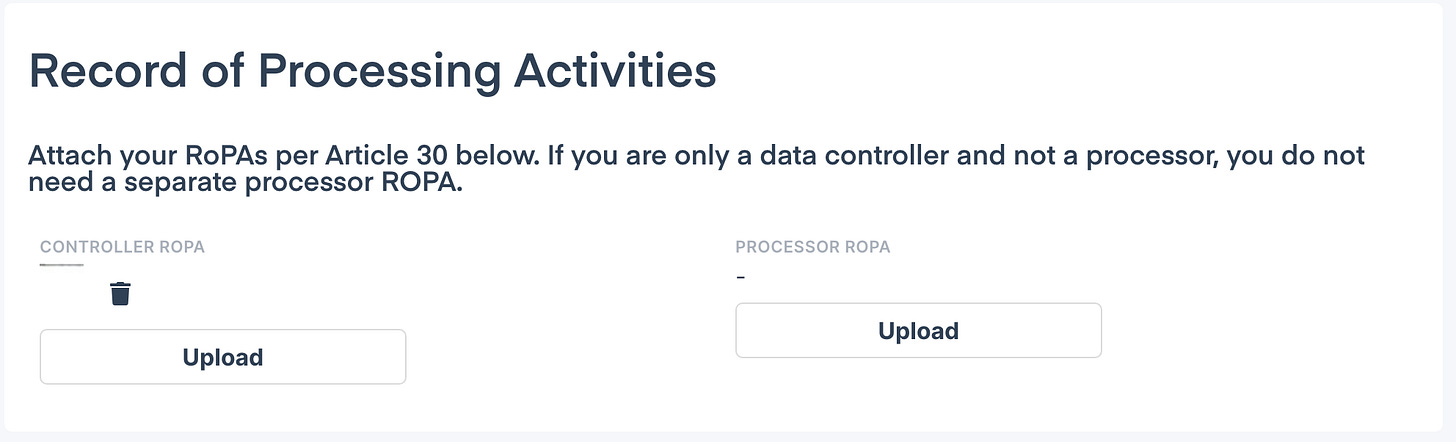Remove the attached controller RoPA document
Image resolution: width=1456 pixels, height=442 pixels.
(x=120, y=294)
